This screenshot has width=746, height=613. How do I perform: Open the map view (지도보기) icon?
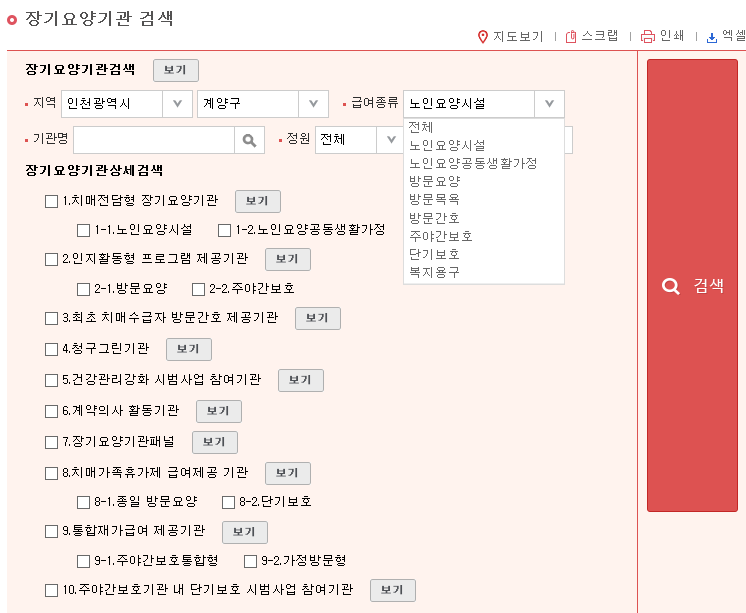coord(482,37)
